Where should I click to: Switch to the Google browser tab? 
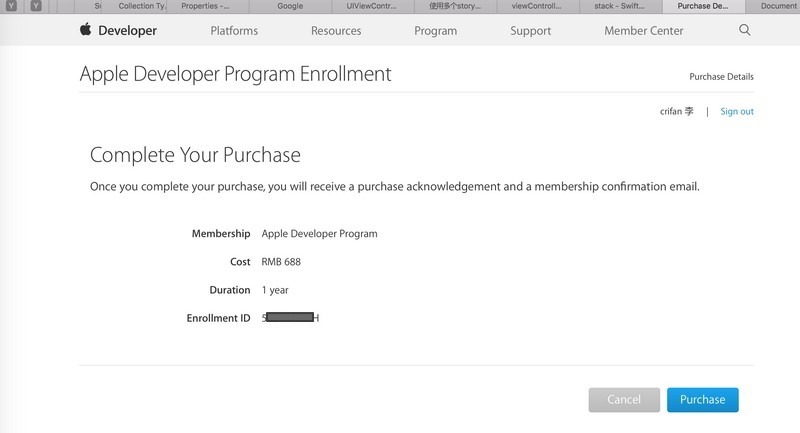point(290,6)
